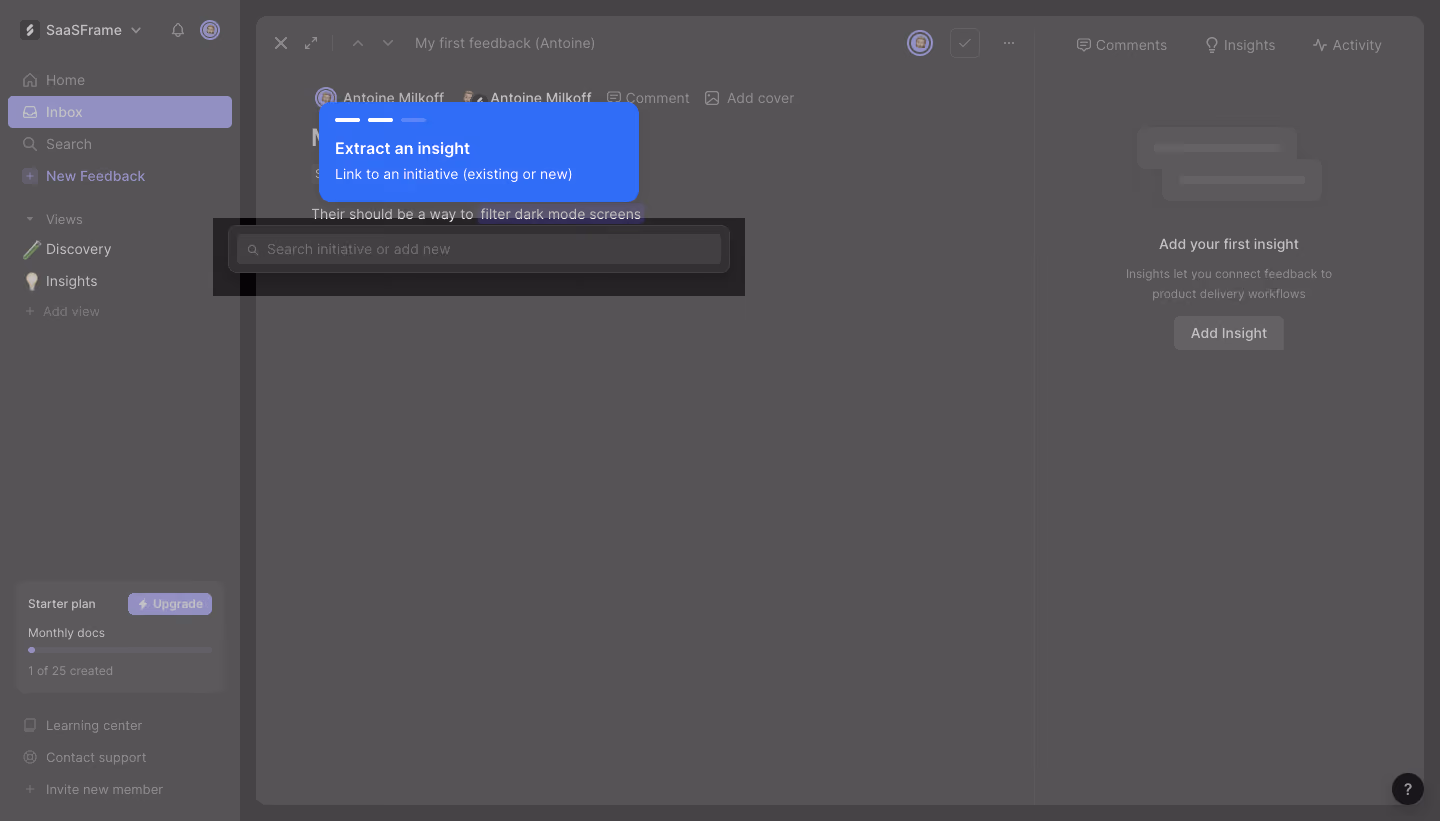Click the Upgrade plan button
Viewport: 1440px width, 821px height.
click(170, 604)
